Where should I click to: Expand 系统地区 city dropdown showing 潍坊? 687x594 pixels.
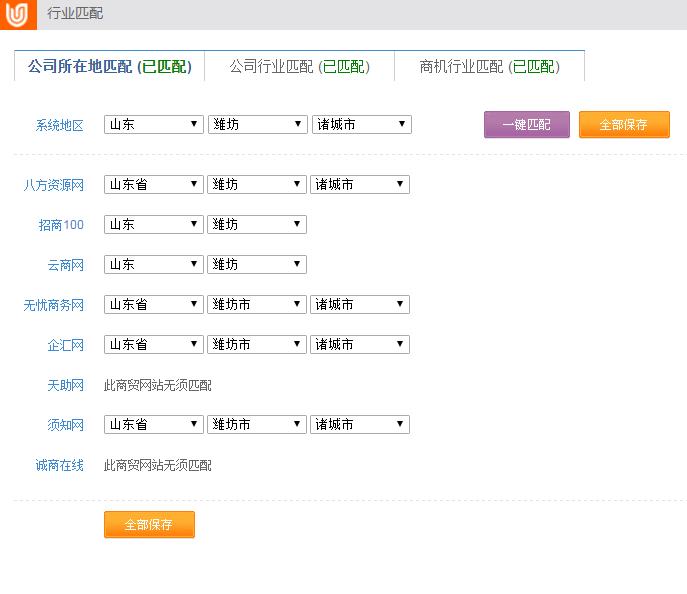coord(258,125)
